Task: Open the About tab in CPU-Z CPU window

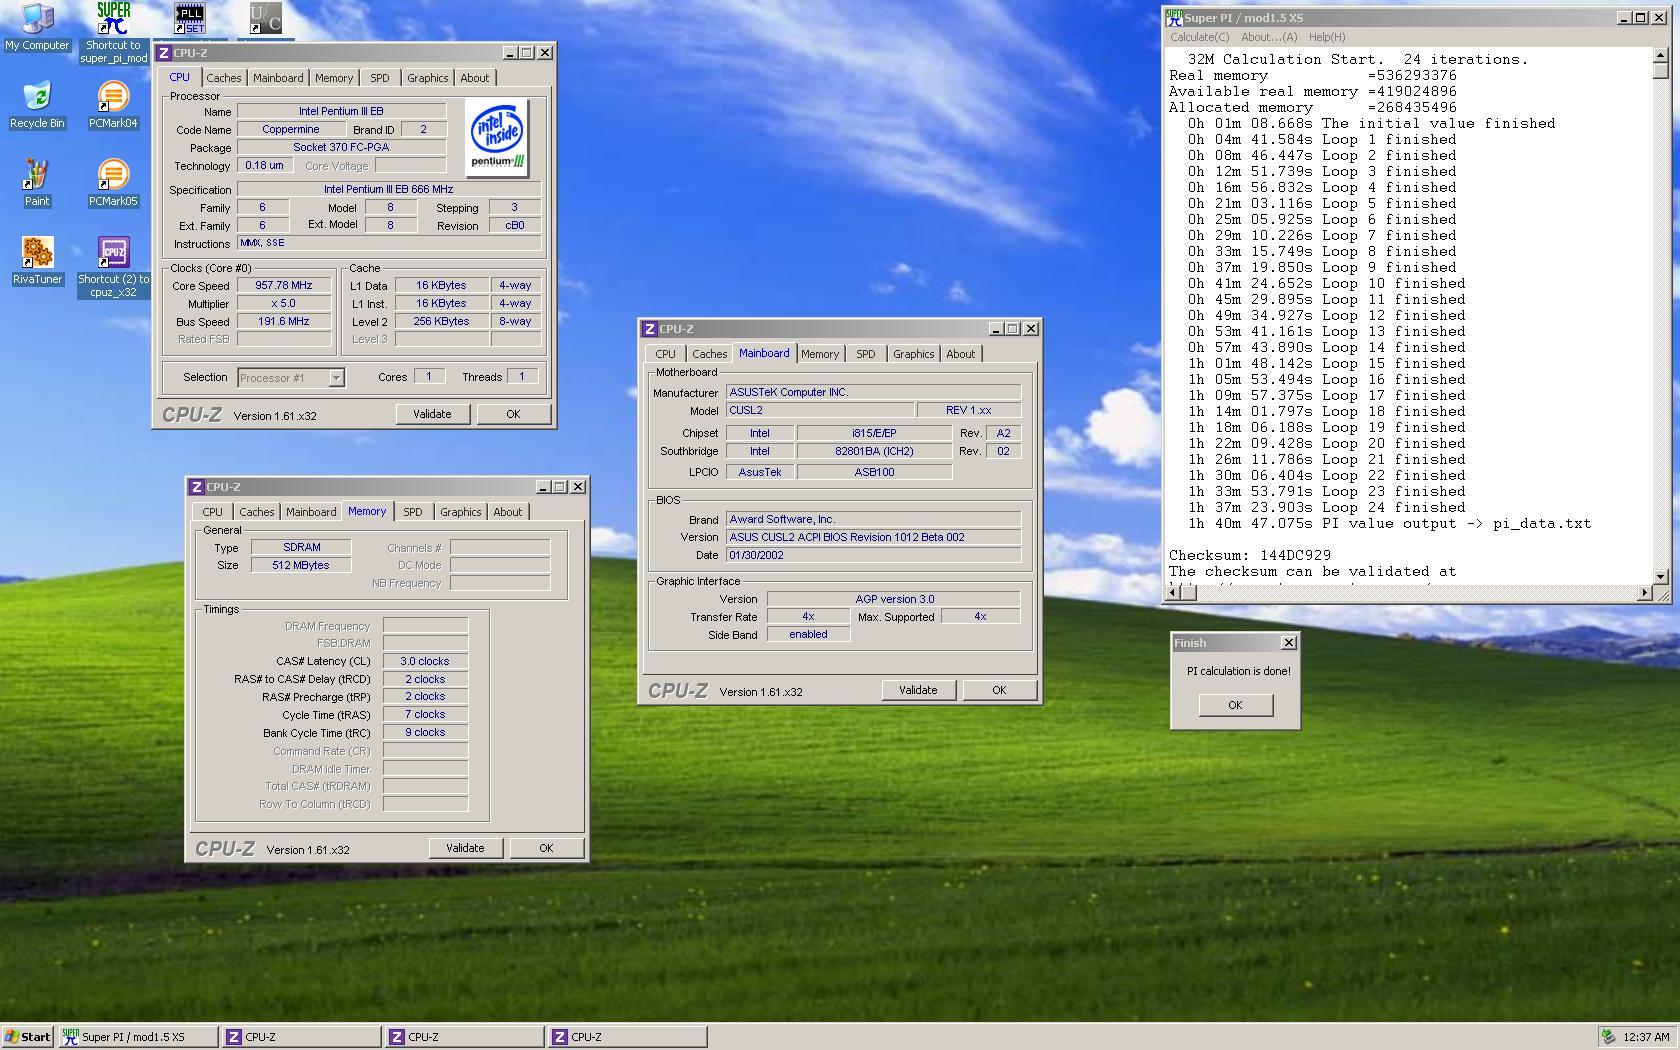Action: (x=475, y=78)
